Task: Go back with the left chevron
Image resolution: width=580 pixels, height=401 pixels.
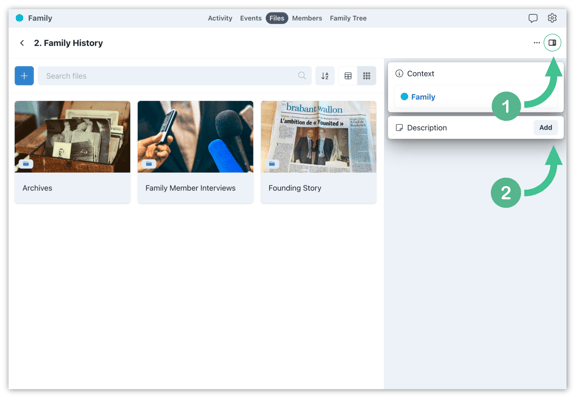Action: 22,43
